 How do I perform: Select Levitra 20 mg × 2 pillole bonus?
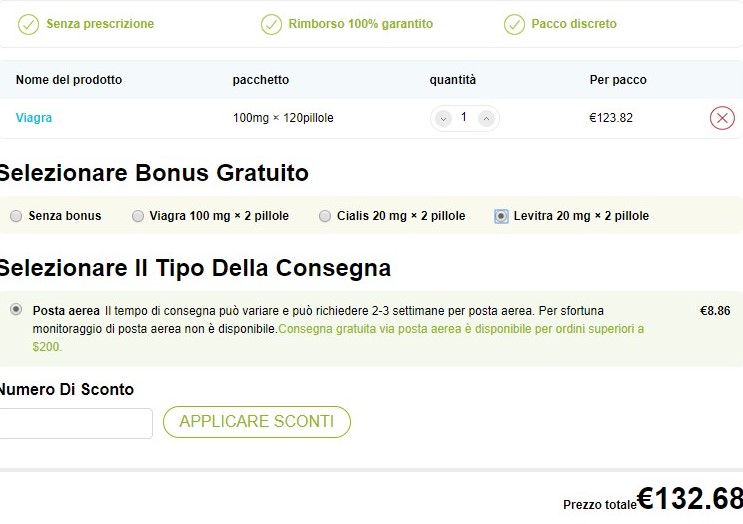pyautogui.click(x=501, y=216)
